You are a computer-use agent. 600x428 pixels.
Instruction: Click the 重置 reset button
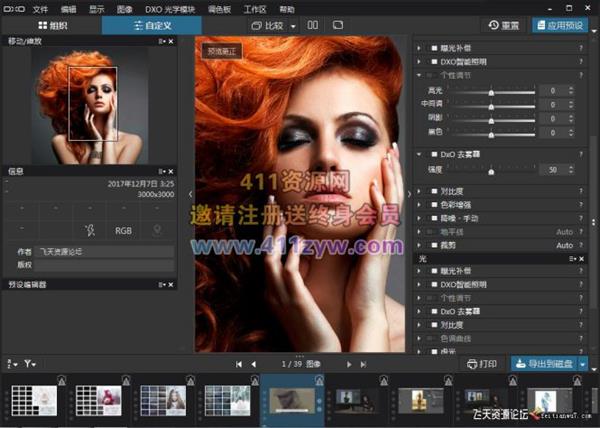point(505,24)
